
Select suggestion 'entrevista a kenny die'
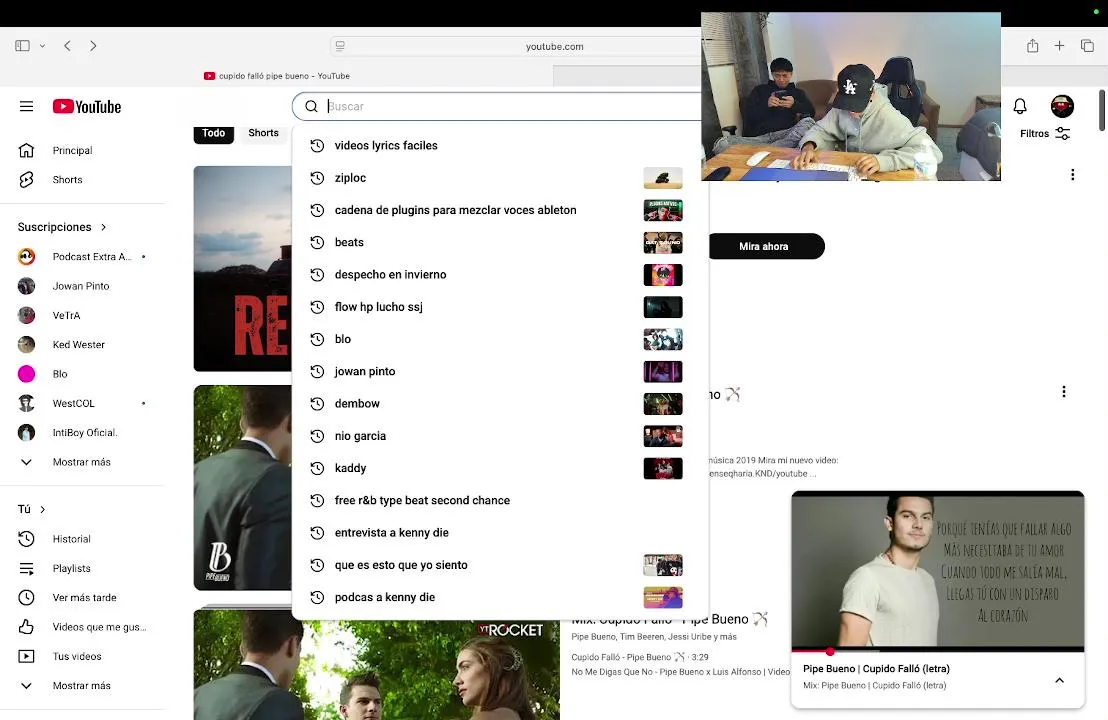pos(500,533)
